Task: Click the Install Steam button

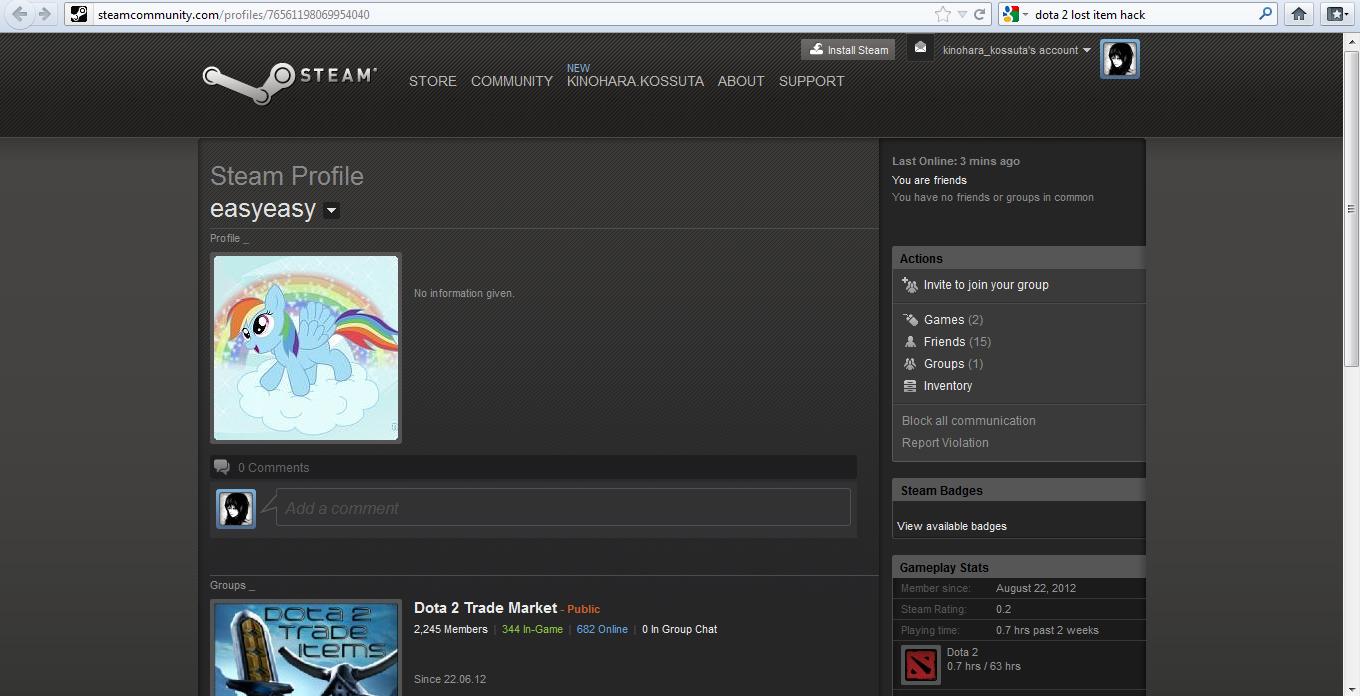Action: pos(848,49)
